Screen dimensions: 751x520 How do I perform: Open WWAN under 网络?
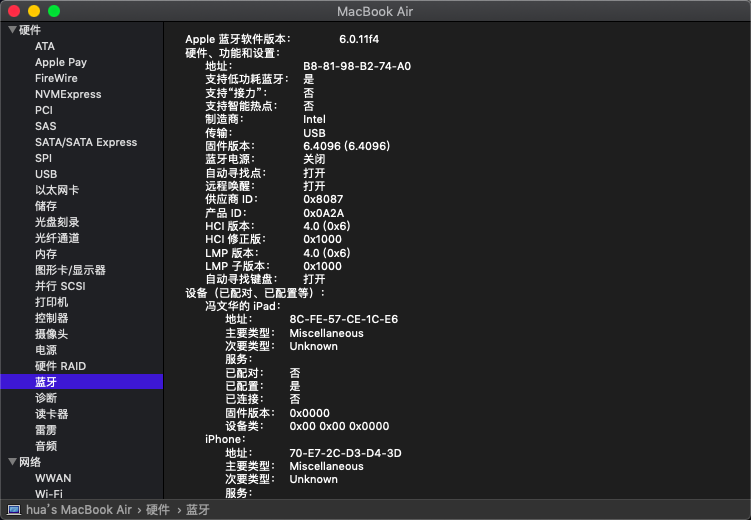53,478
